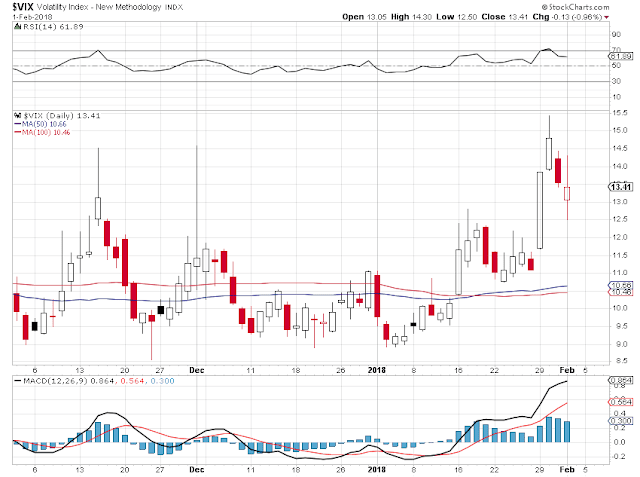The width and height of the screenshot is (640, 477).
Task: Click the RSI 30 axis label
Action: pyautogui.click(x=616, y=81)
